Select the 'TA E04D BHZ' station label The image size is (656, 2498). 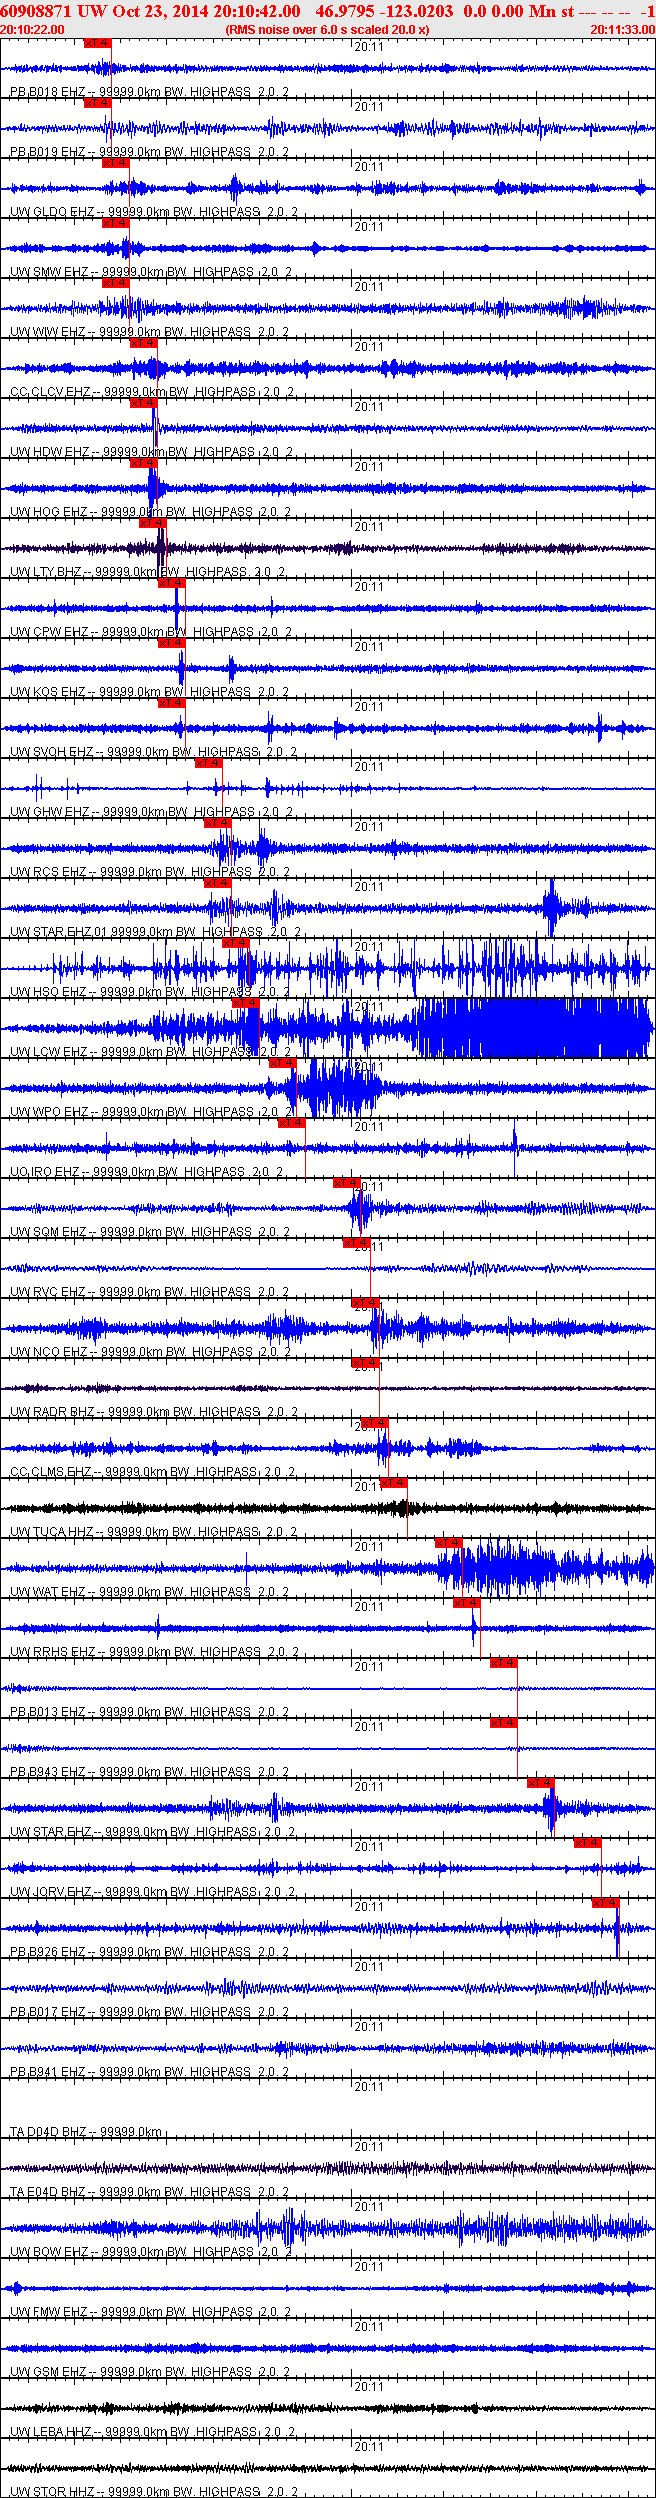tap(48, 2192)
